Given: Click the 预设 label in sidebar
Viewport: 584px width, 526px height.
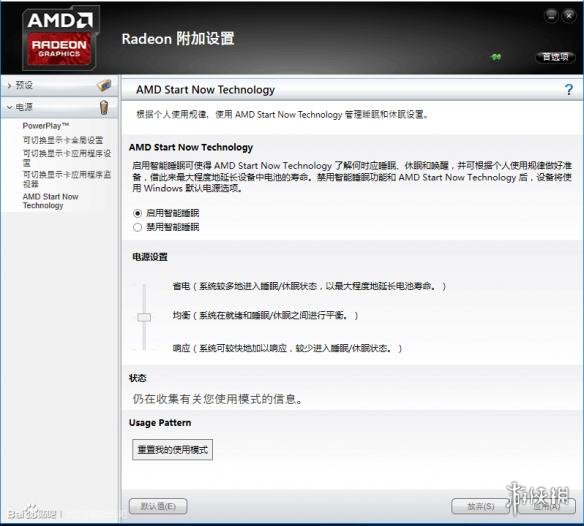Looking at the screenshot, I should 24,85.
